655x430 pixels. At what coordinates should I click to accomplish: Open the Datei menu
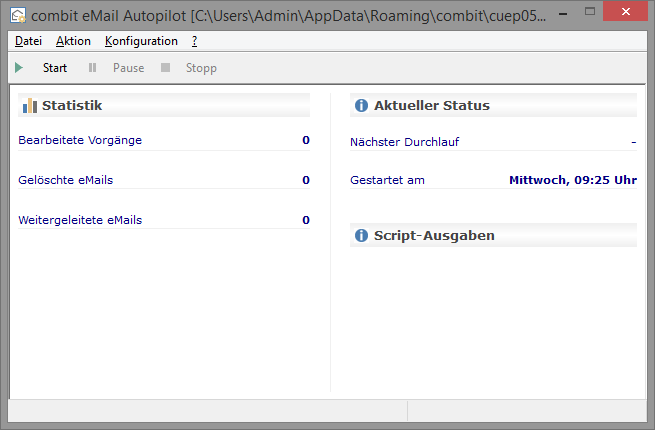(28, 41)
